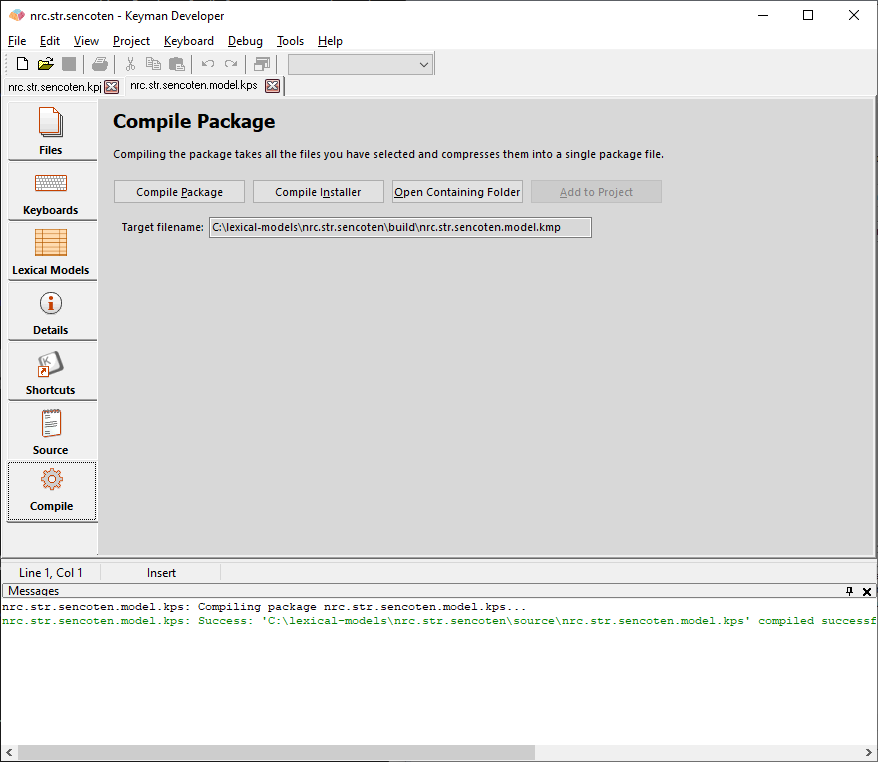Close the Messages panel
This screenshot has height=762, width=878.
click(867, 591)
